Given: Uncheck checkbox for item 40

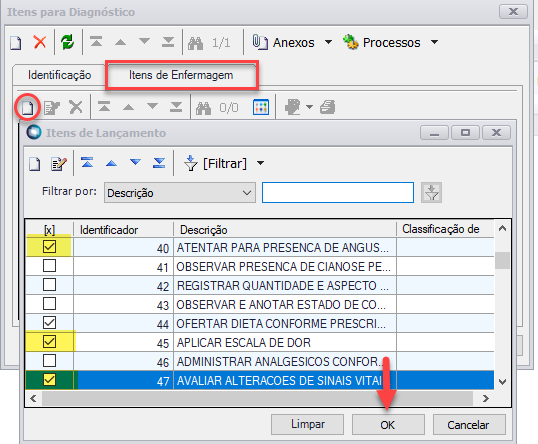Looking at the screenshot, I should tap(49, 247).
